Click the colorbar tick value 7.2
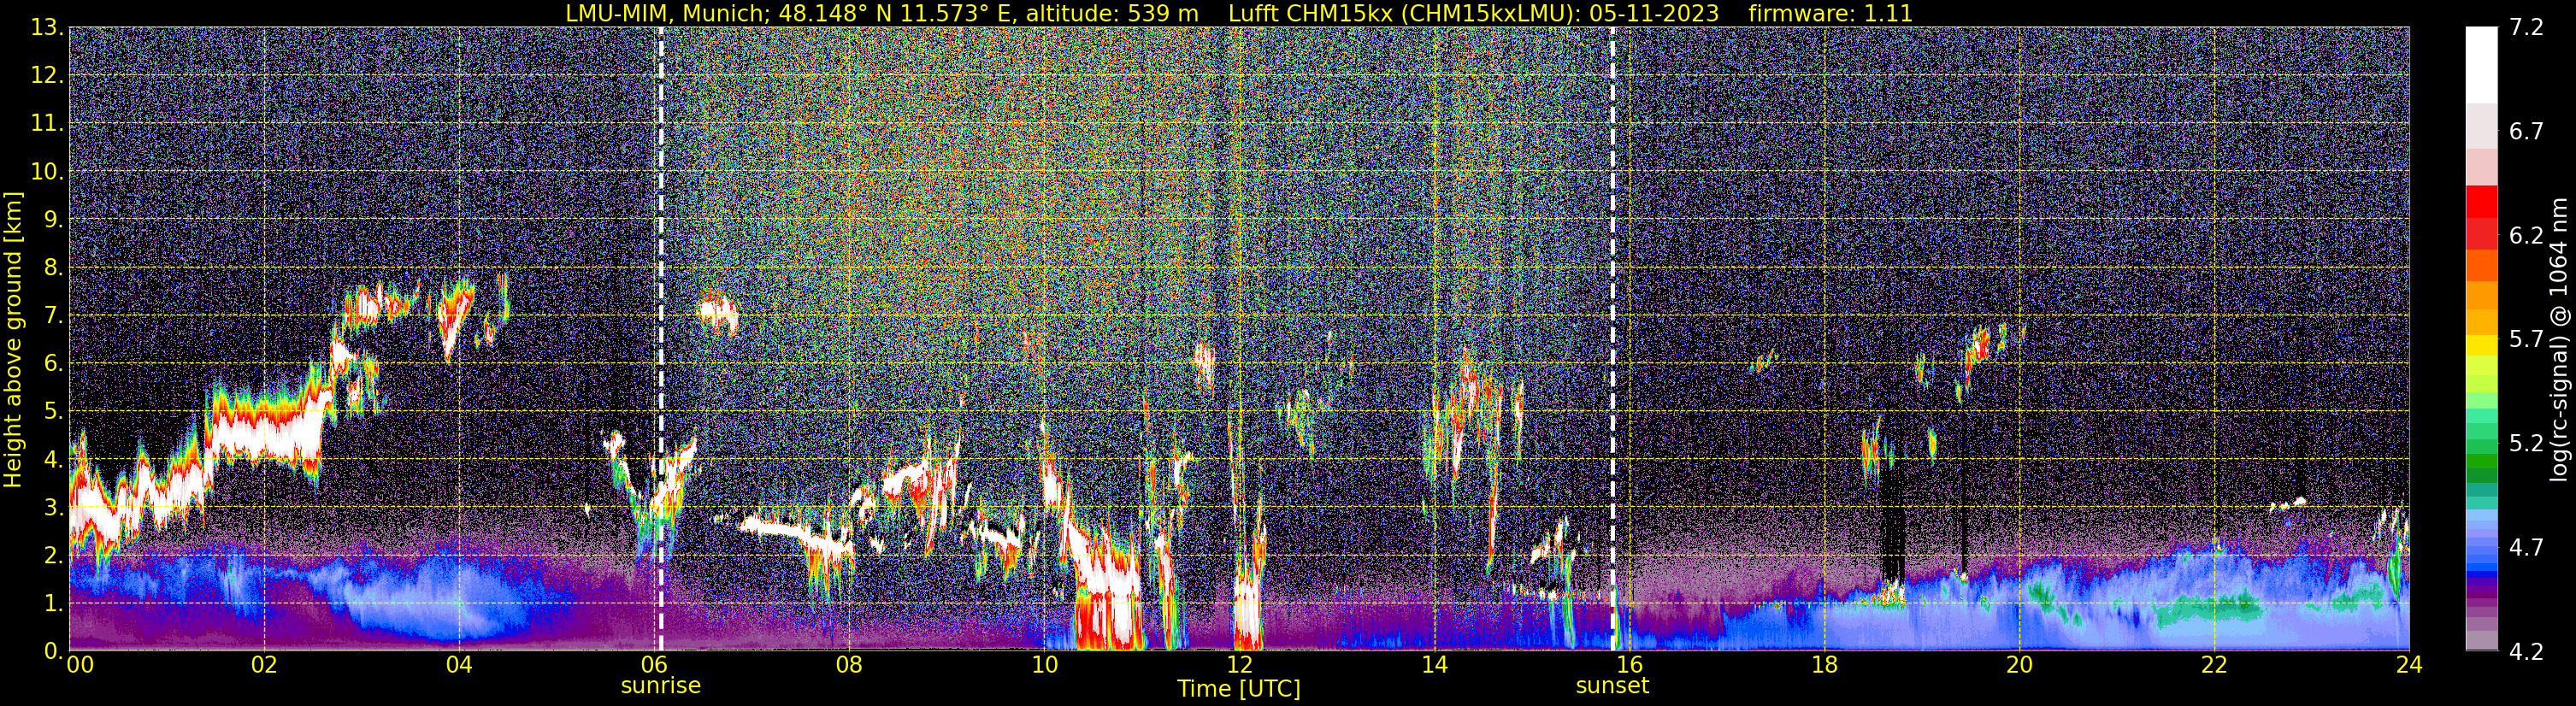The width and height of the screenshot is (2576, 706). pyautogui.click(x=2526, y=28)
